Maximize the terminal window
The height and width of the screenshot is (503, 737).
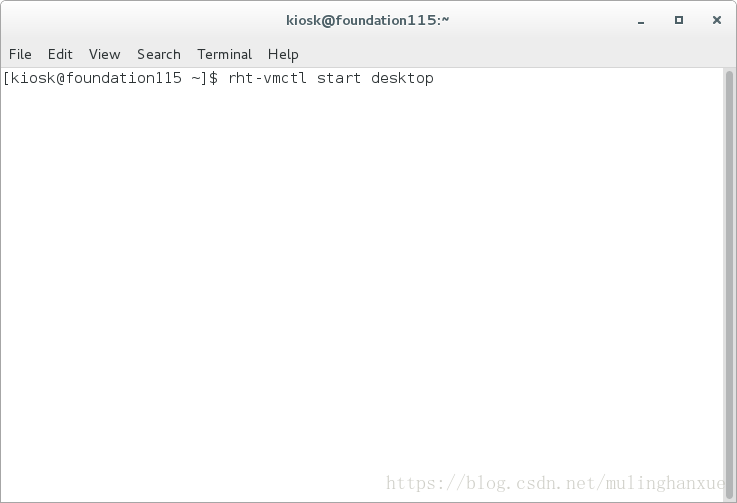click(x=679, y=20)
